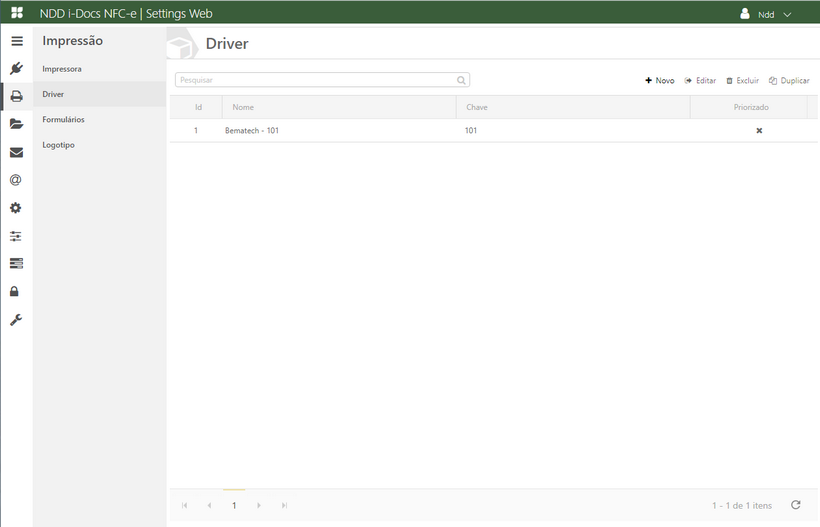Click the Novo button

pyautogui.click(x=659, y=81)
